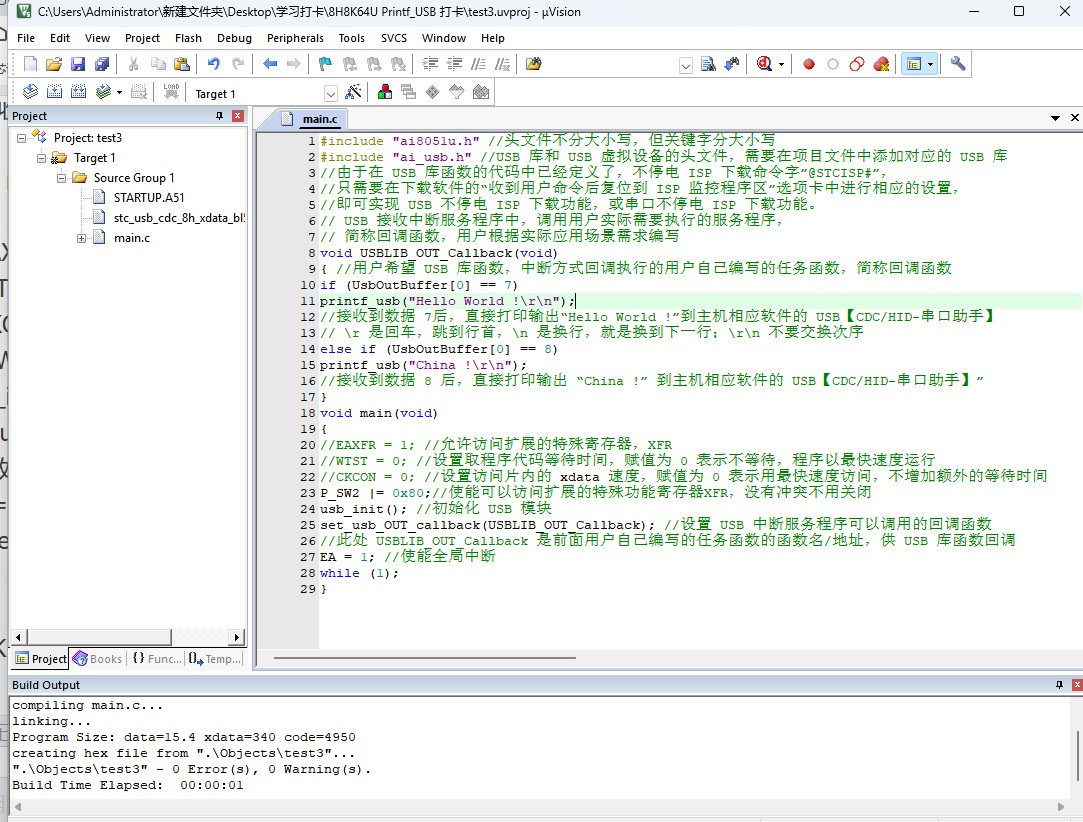The width and height of the screenshot is (1083, 822).
Task: Click the editor's horizontal scrollbar thumb
Action: 424,658
